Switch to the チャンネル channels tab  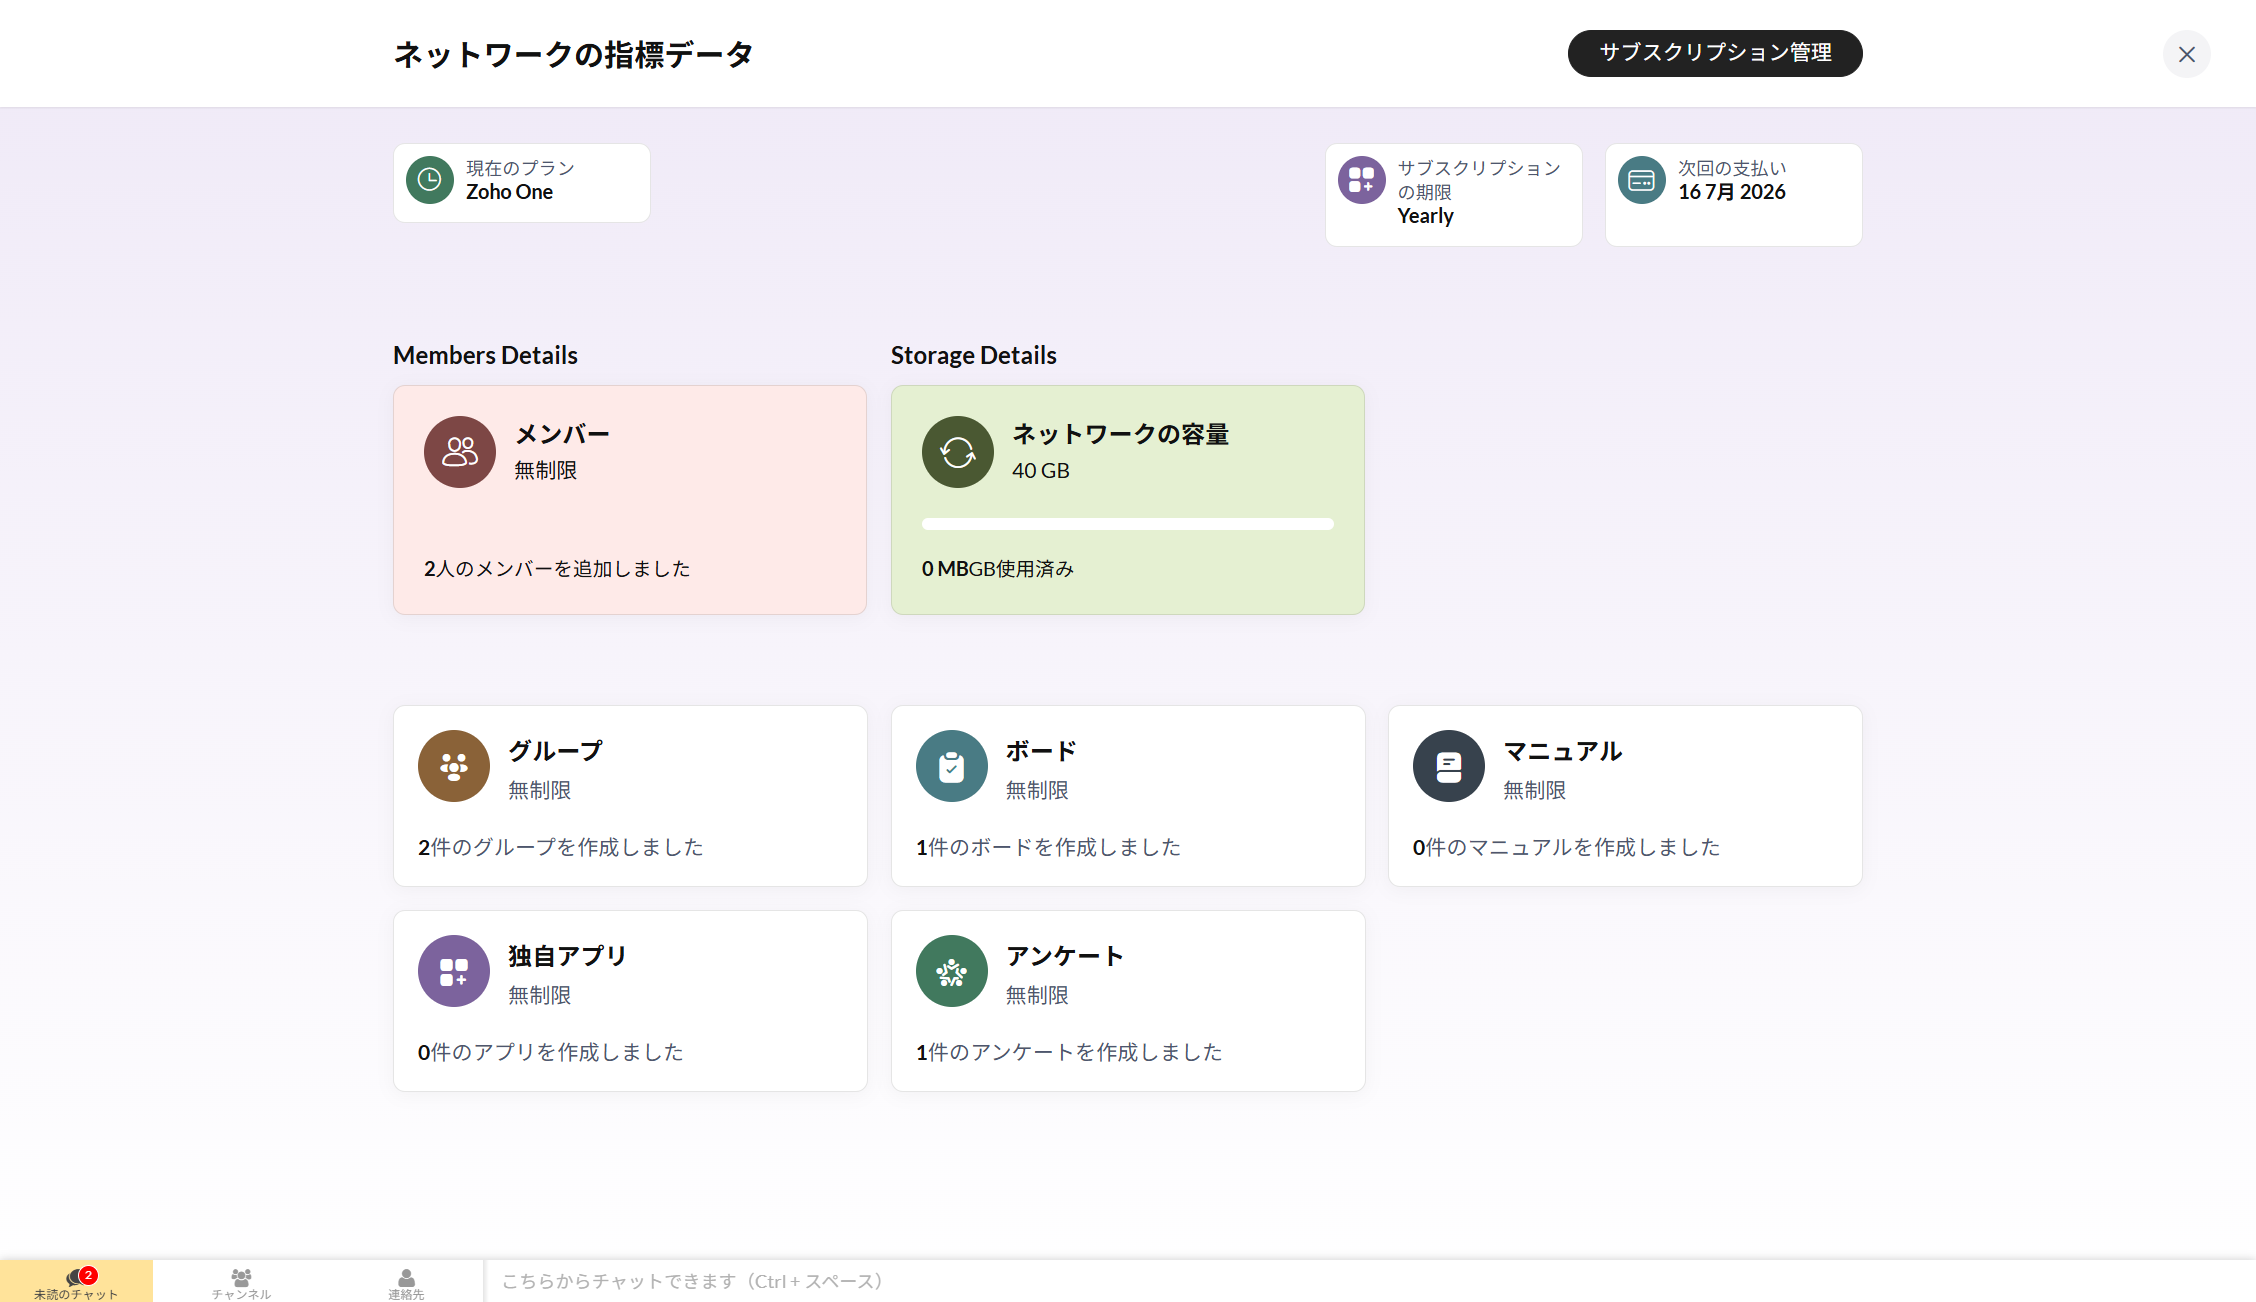tap(241, 1282)
